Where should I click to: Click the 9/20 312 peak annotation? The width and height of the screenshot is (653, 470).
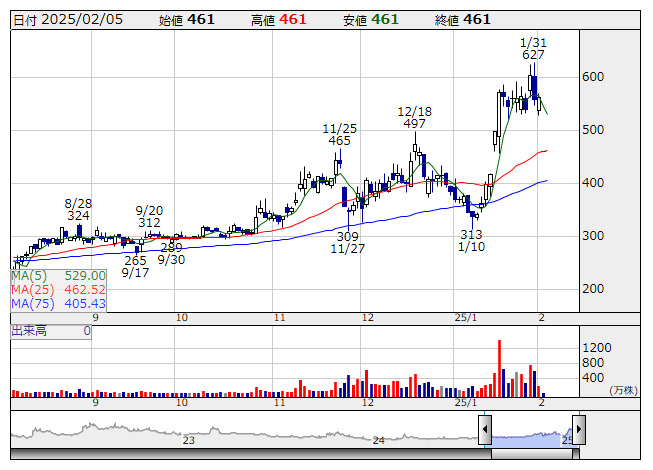[x=149, y=216]
